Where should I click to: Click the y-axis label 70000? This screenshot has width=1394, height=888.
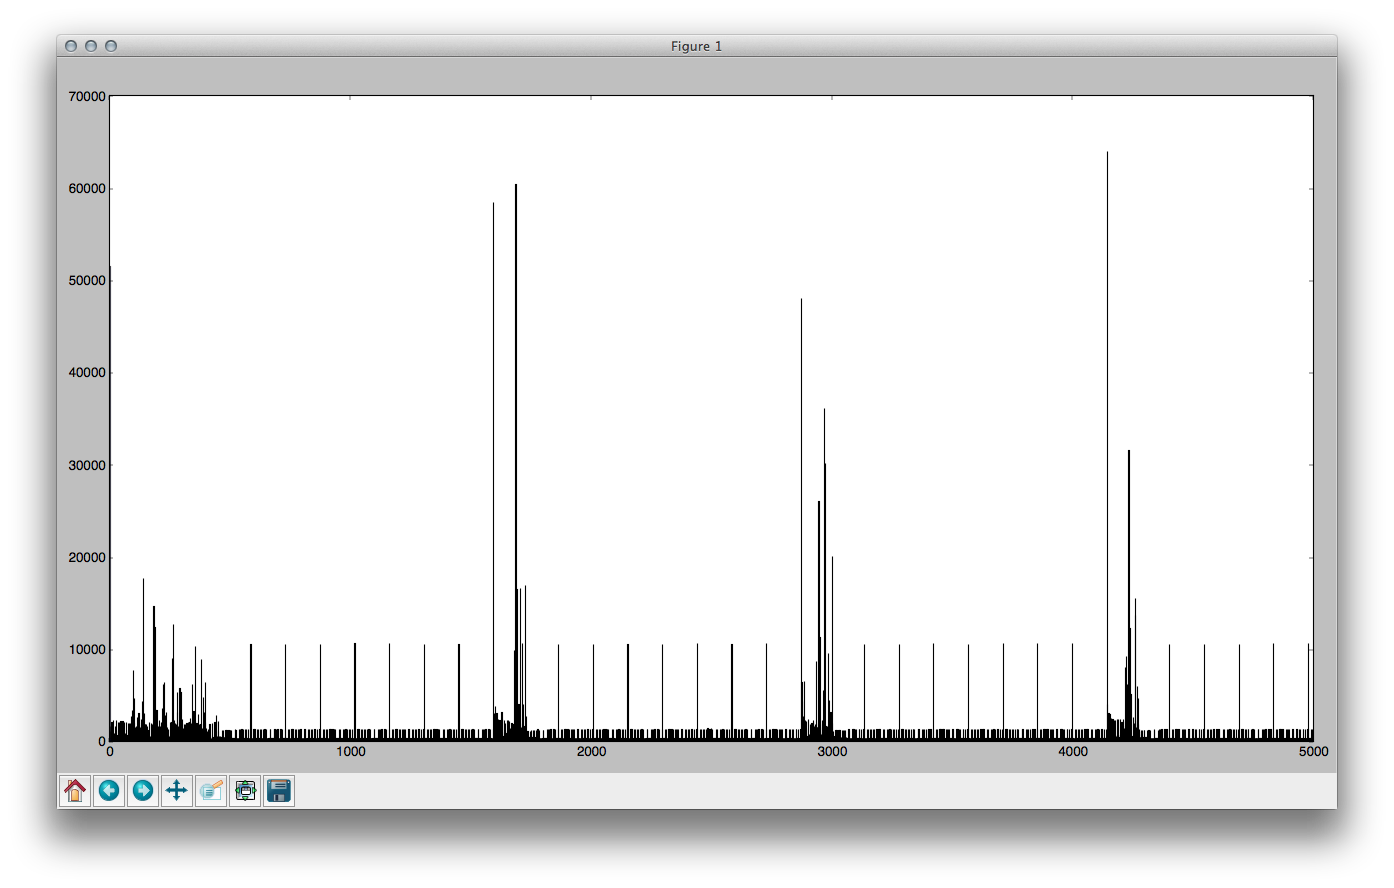(87, 96)
